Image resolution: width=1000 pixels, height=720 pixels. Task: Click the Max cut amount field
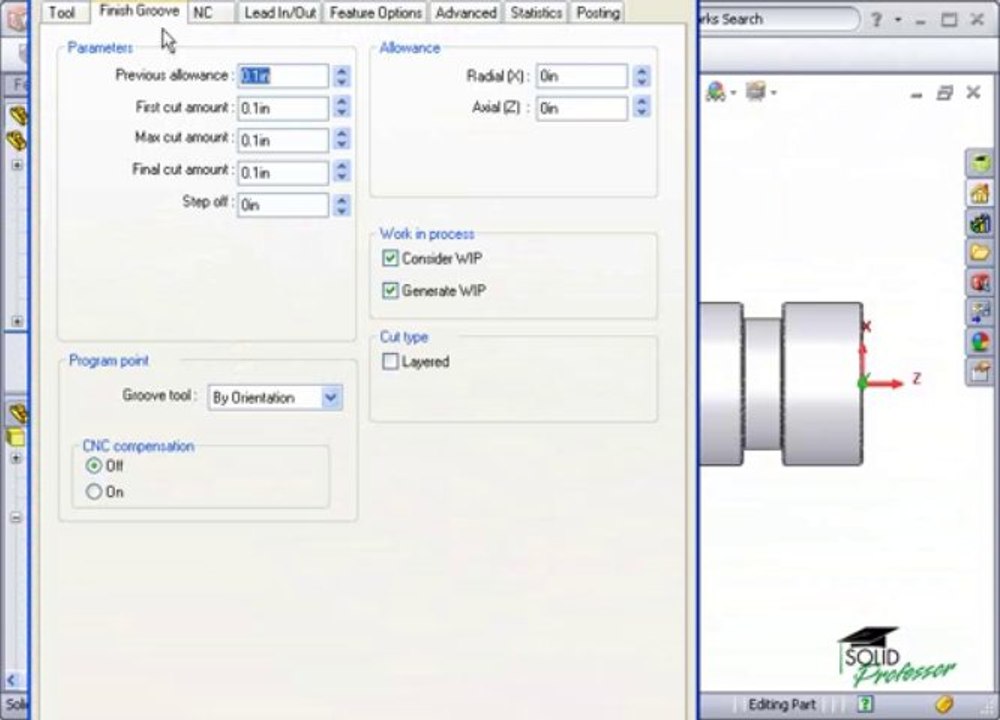point(283,140)
